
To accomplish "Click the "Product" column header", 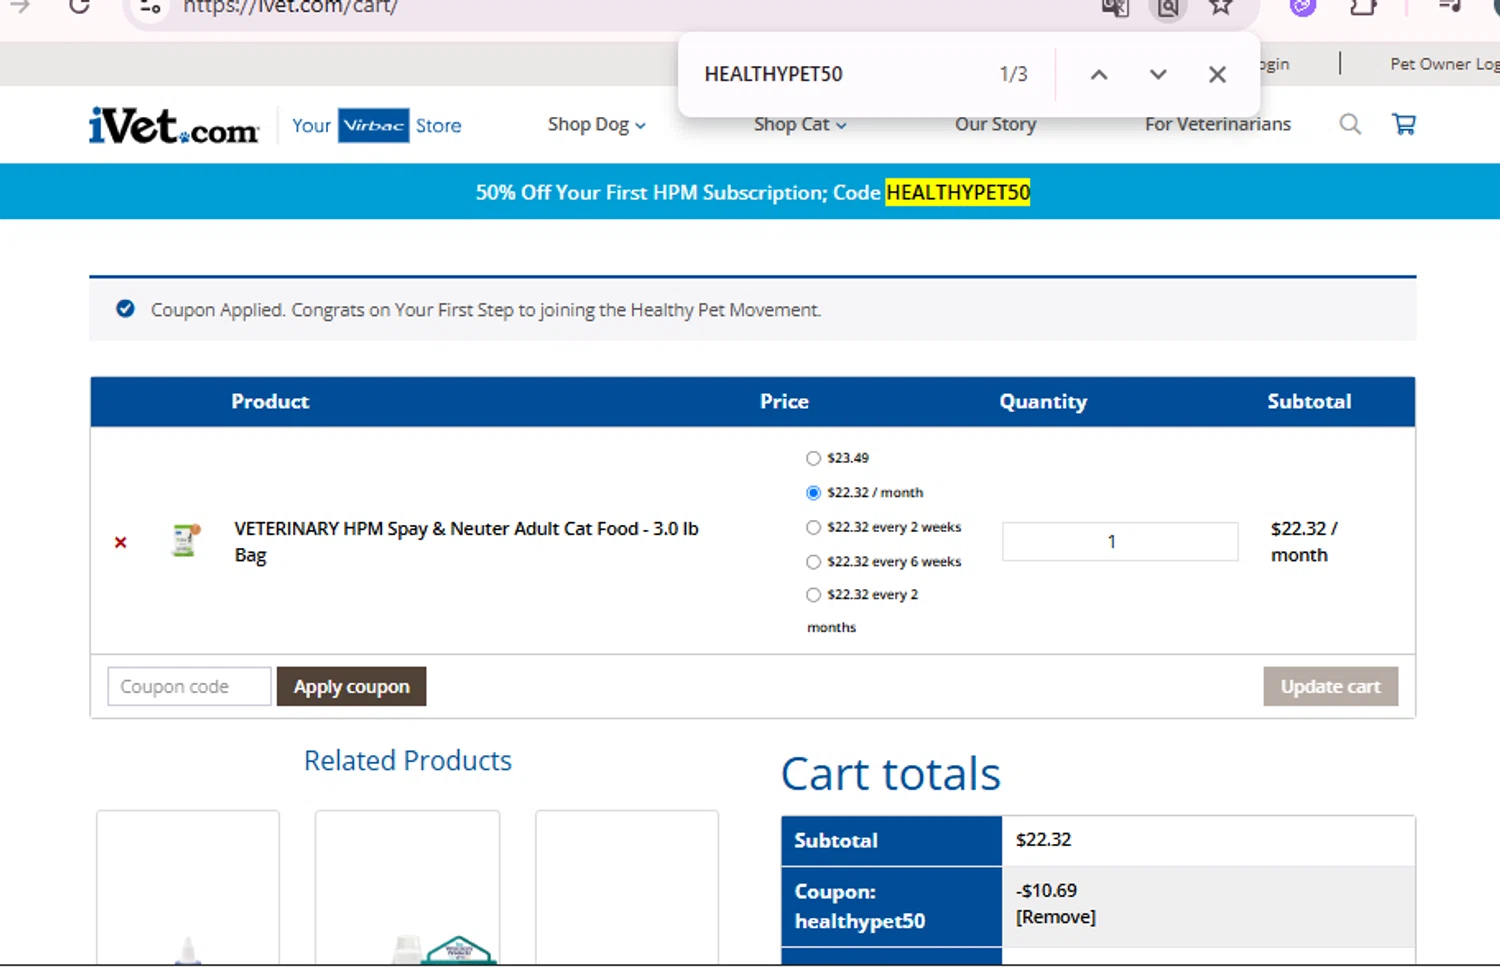I will 270,402.
